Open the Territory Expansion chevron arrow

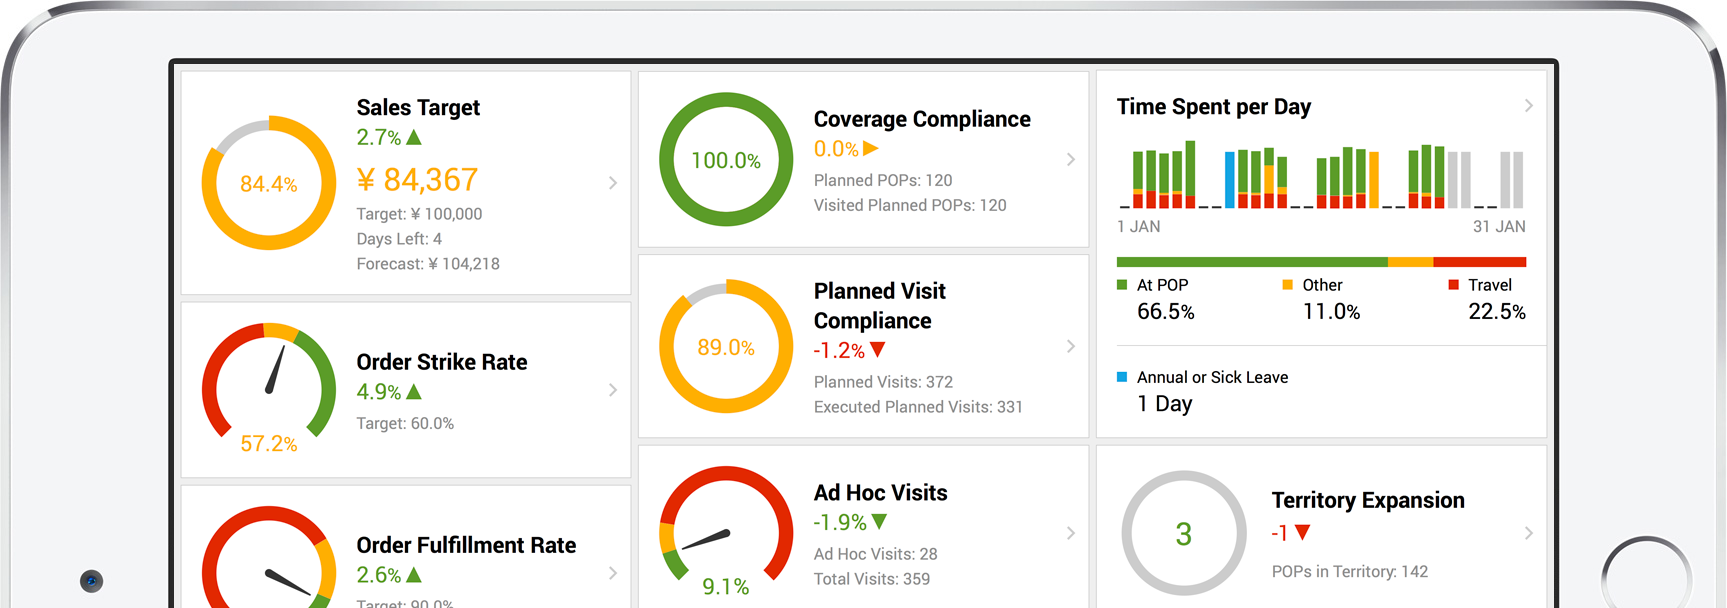[x=1528, y=533]
